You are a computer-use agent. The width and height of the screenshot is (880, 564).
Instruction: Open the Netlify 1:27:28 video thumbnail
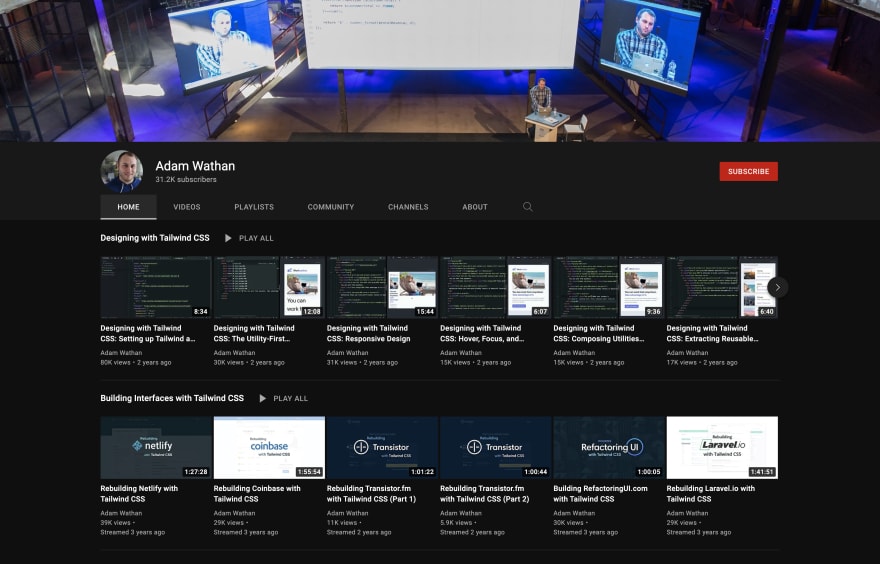point(156,447)
